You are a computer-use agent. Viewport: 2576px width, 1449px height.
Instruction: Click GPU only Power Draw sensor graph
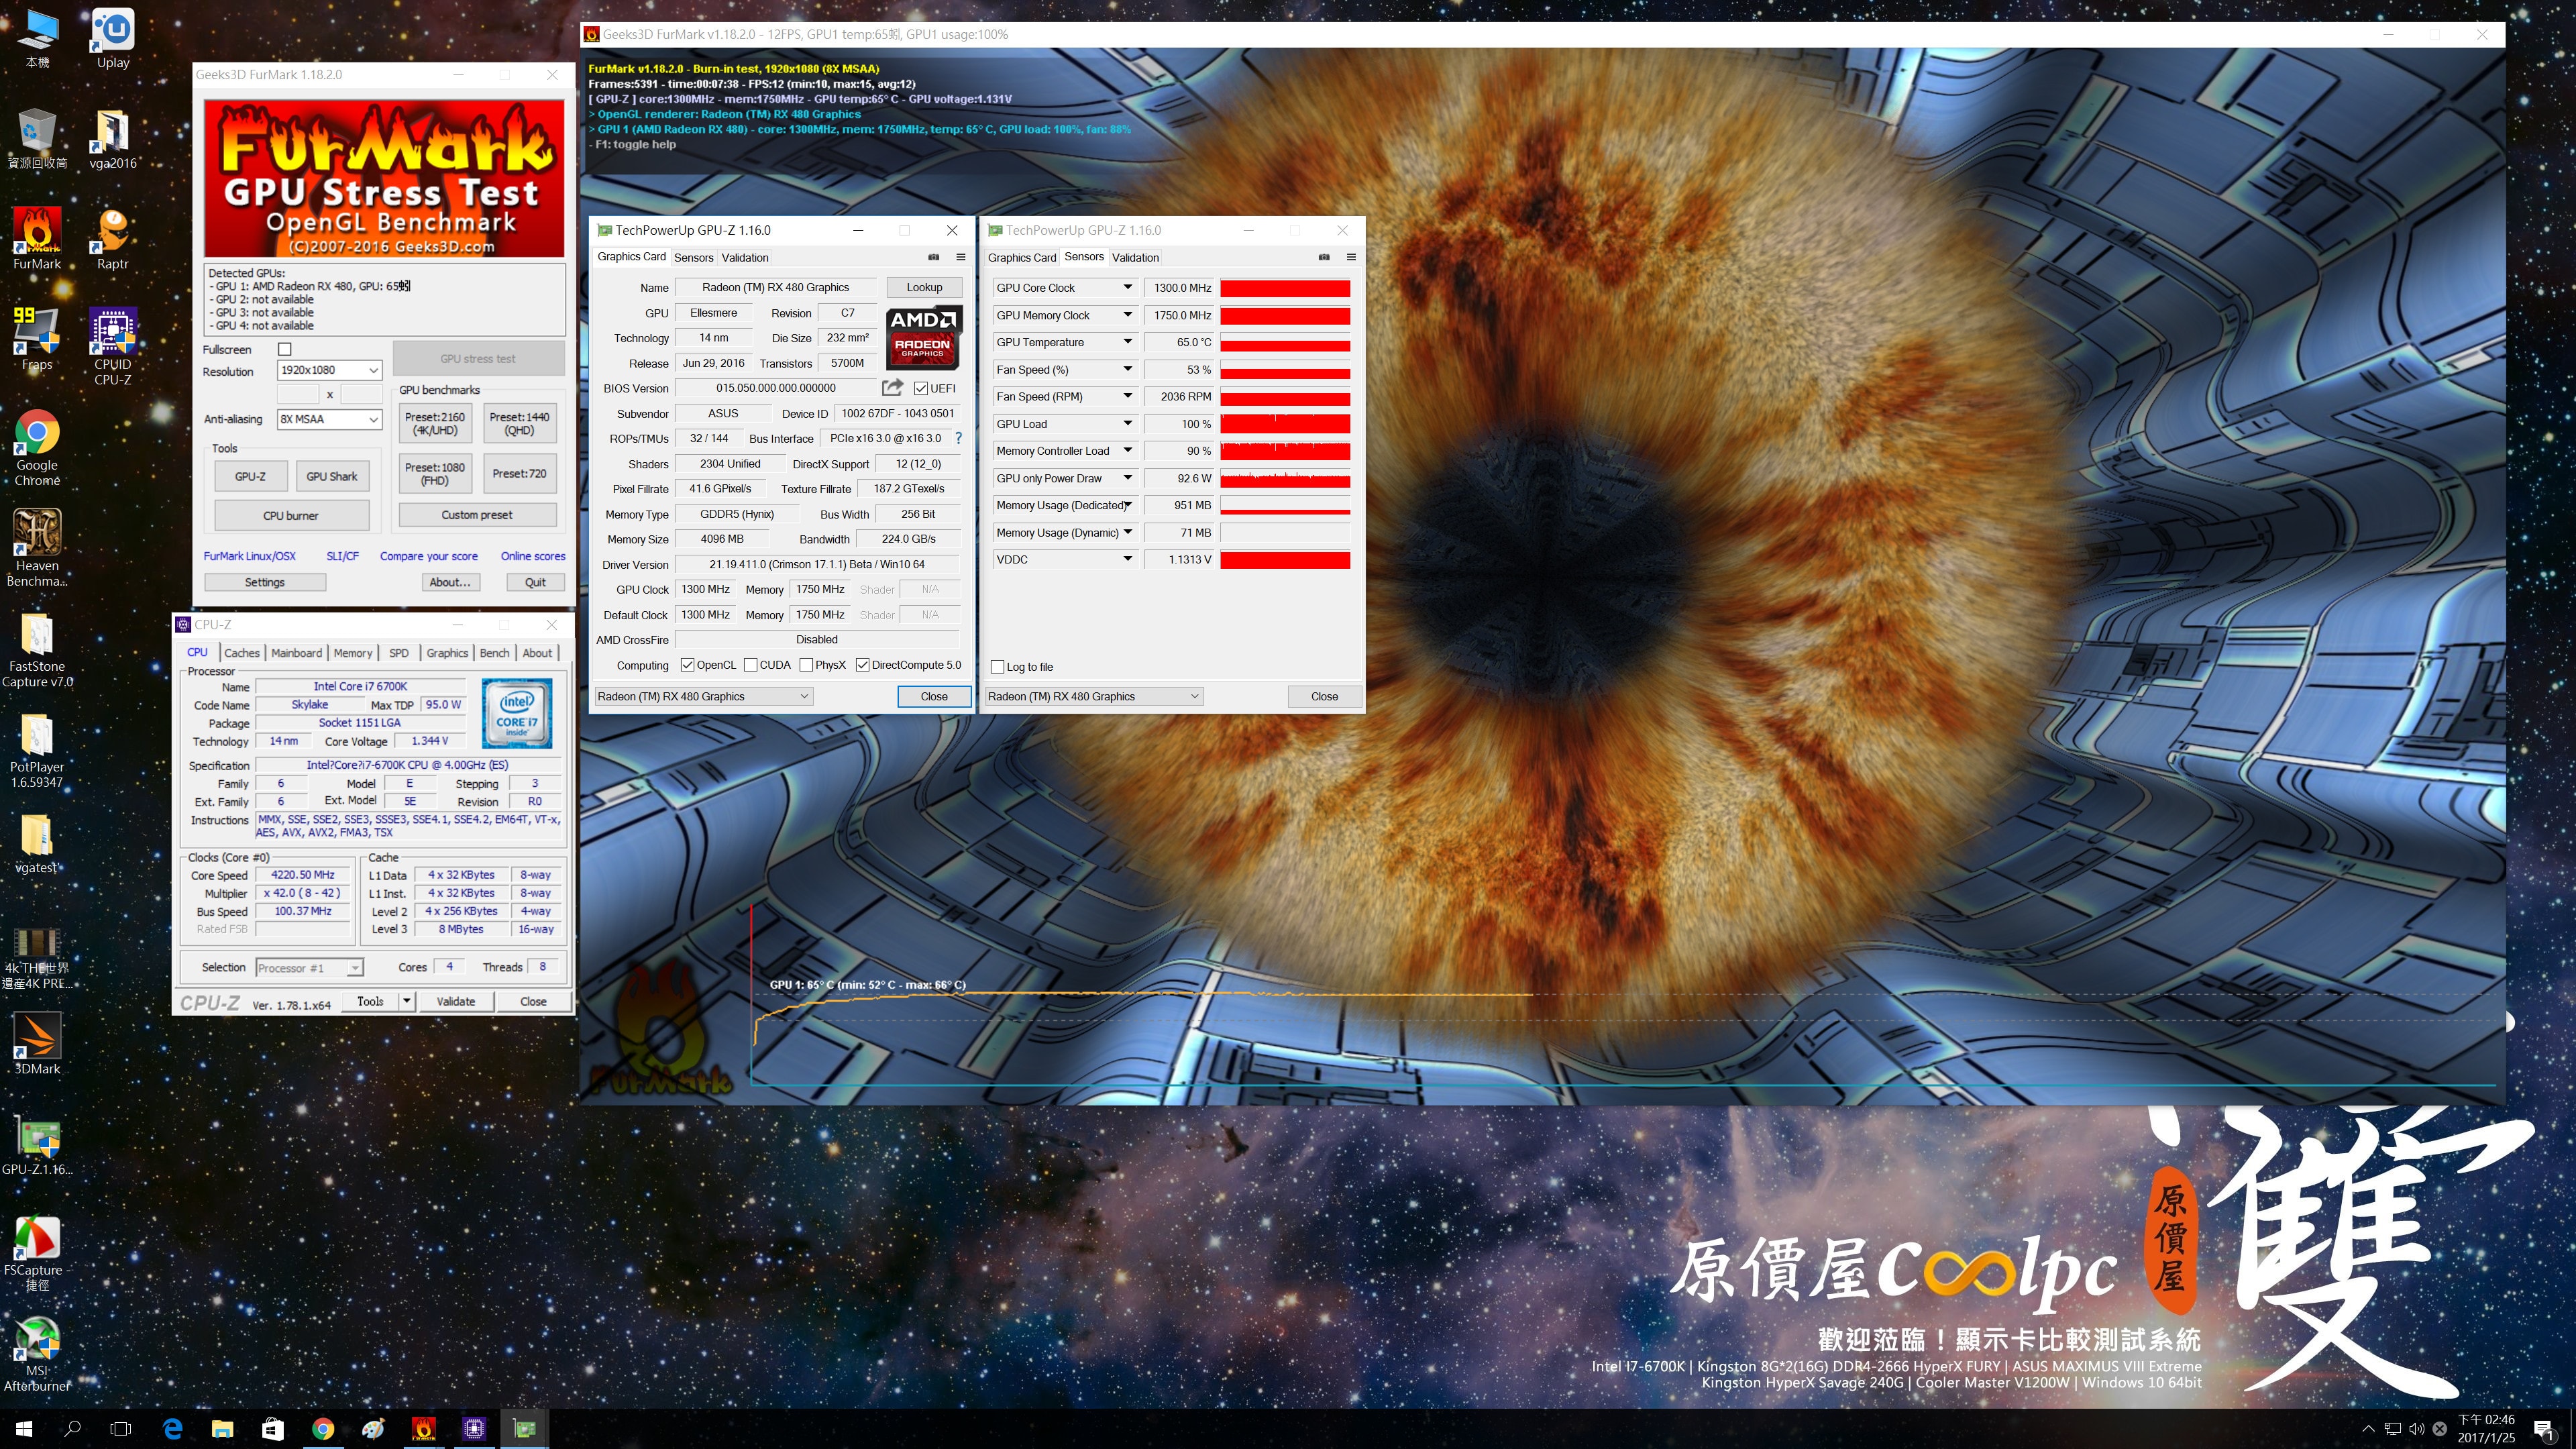coord(1285,479)
